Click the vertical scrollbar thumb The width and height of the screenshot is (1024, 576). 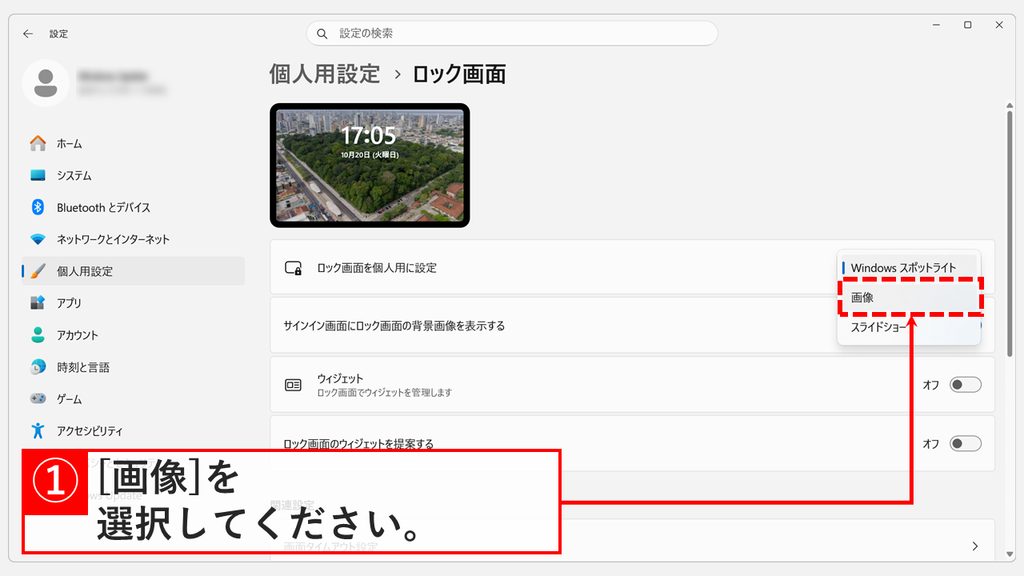(x=1010, y=234)
